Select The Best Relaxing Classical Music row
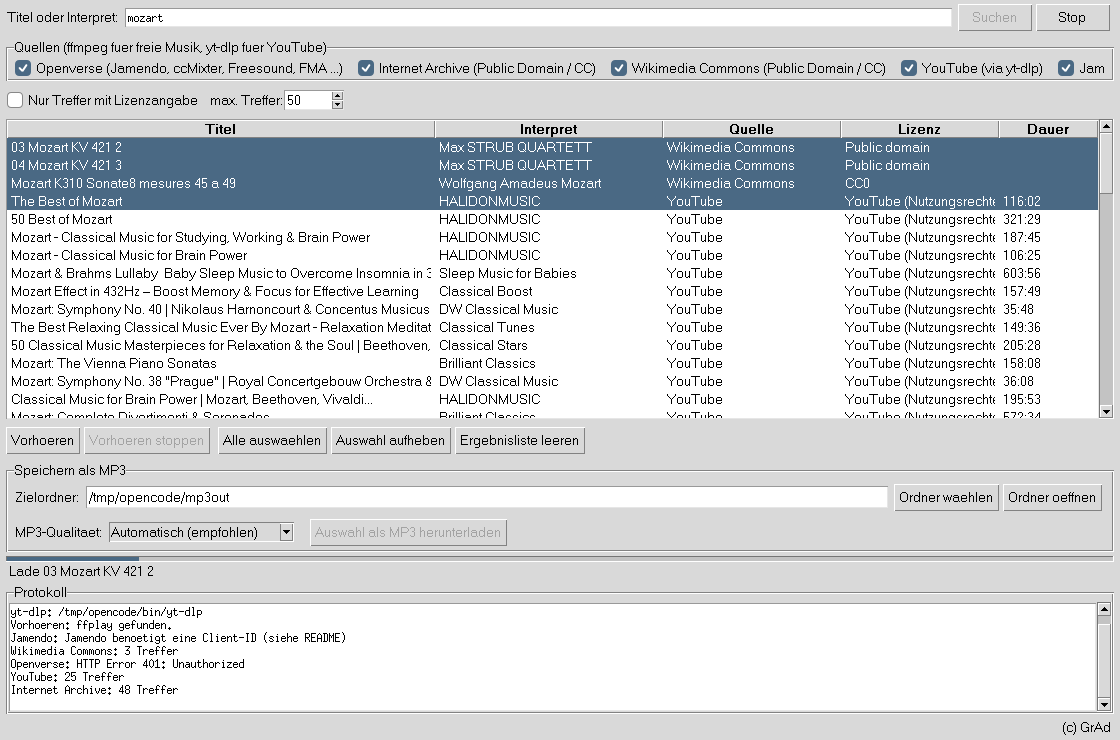 pyautogui.click(x=552, y=327)
